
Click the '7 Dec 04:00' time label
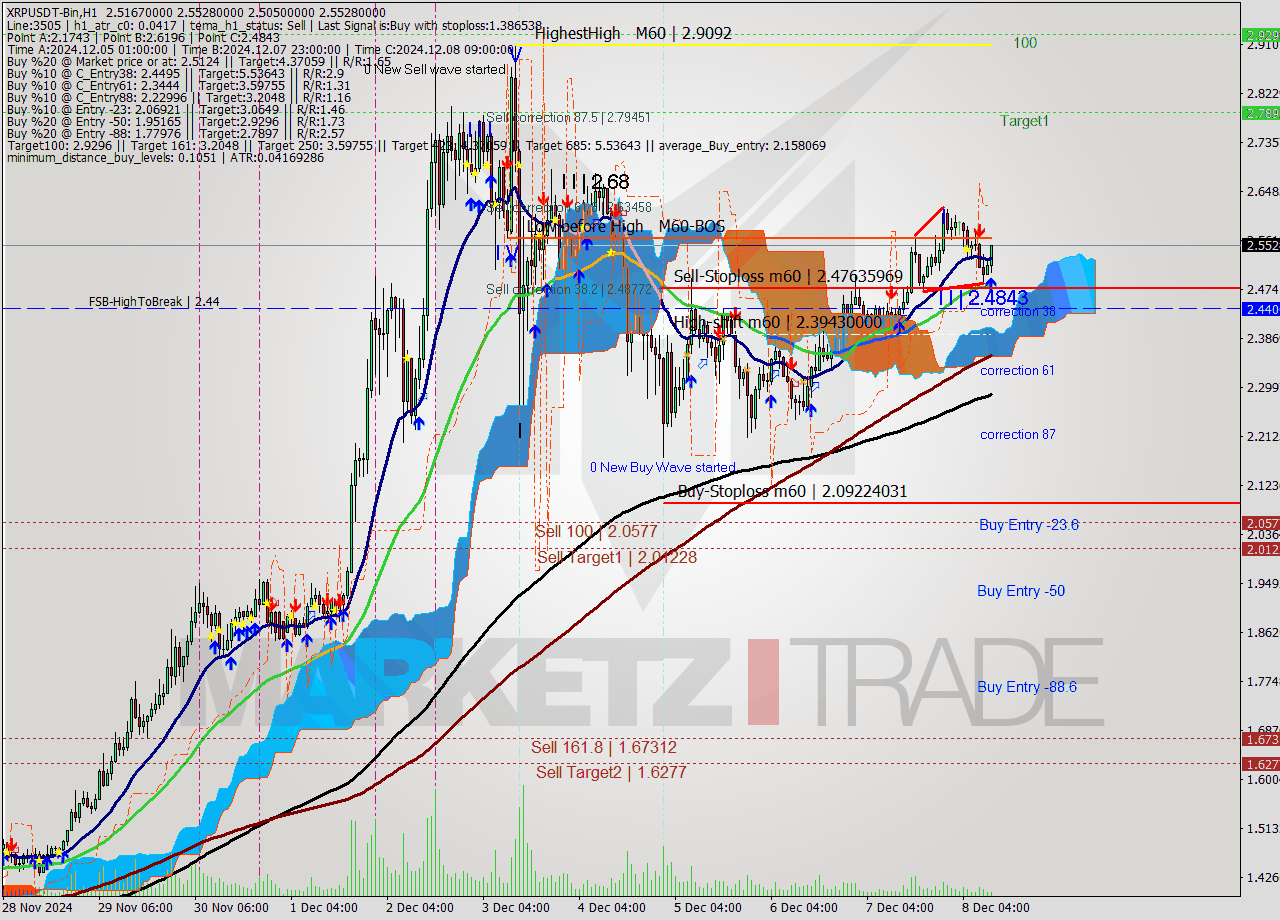pyautogui.click(x=899, y=907)
